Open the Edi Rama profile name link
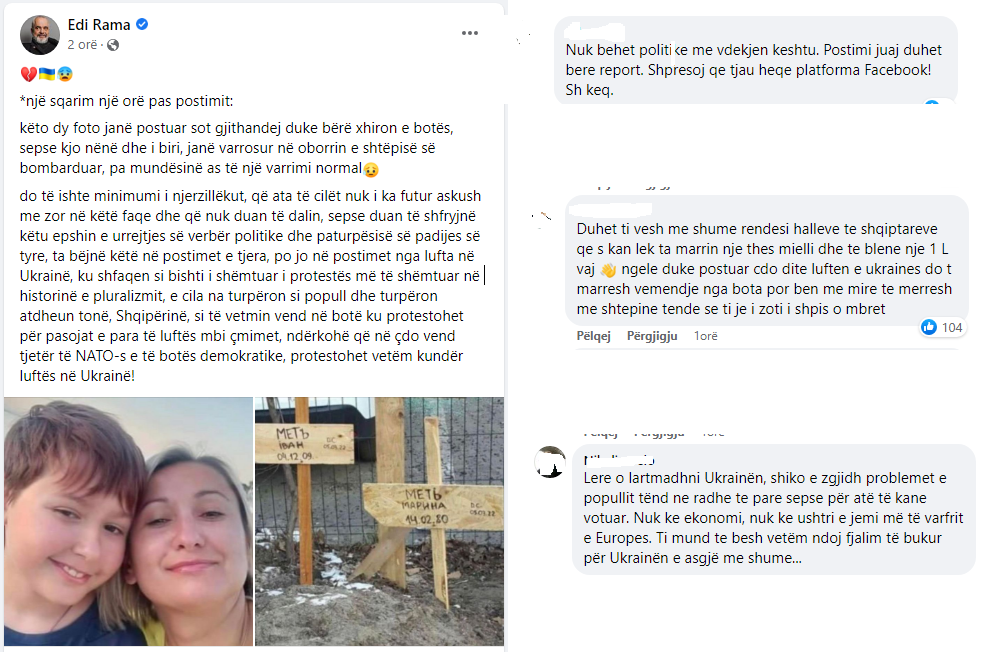The image size is (987, 652). click(x=99, y=25)
